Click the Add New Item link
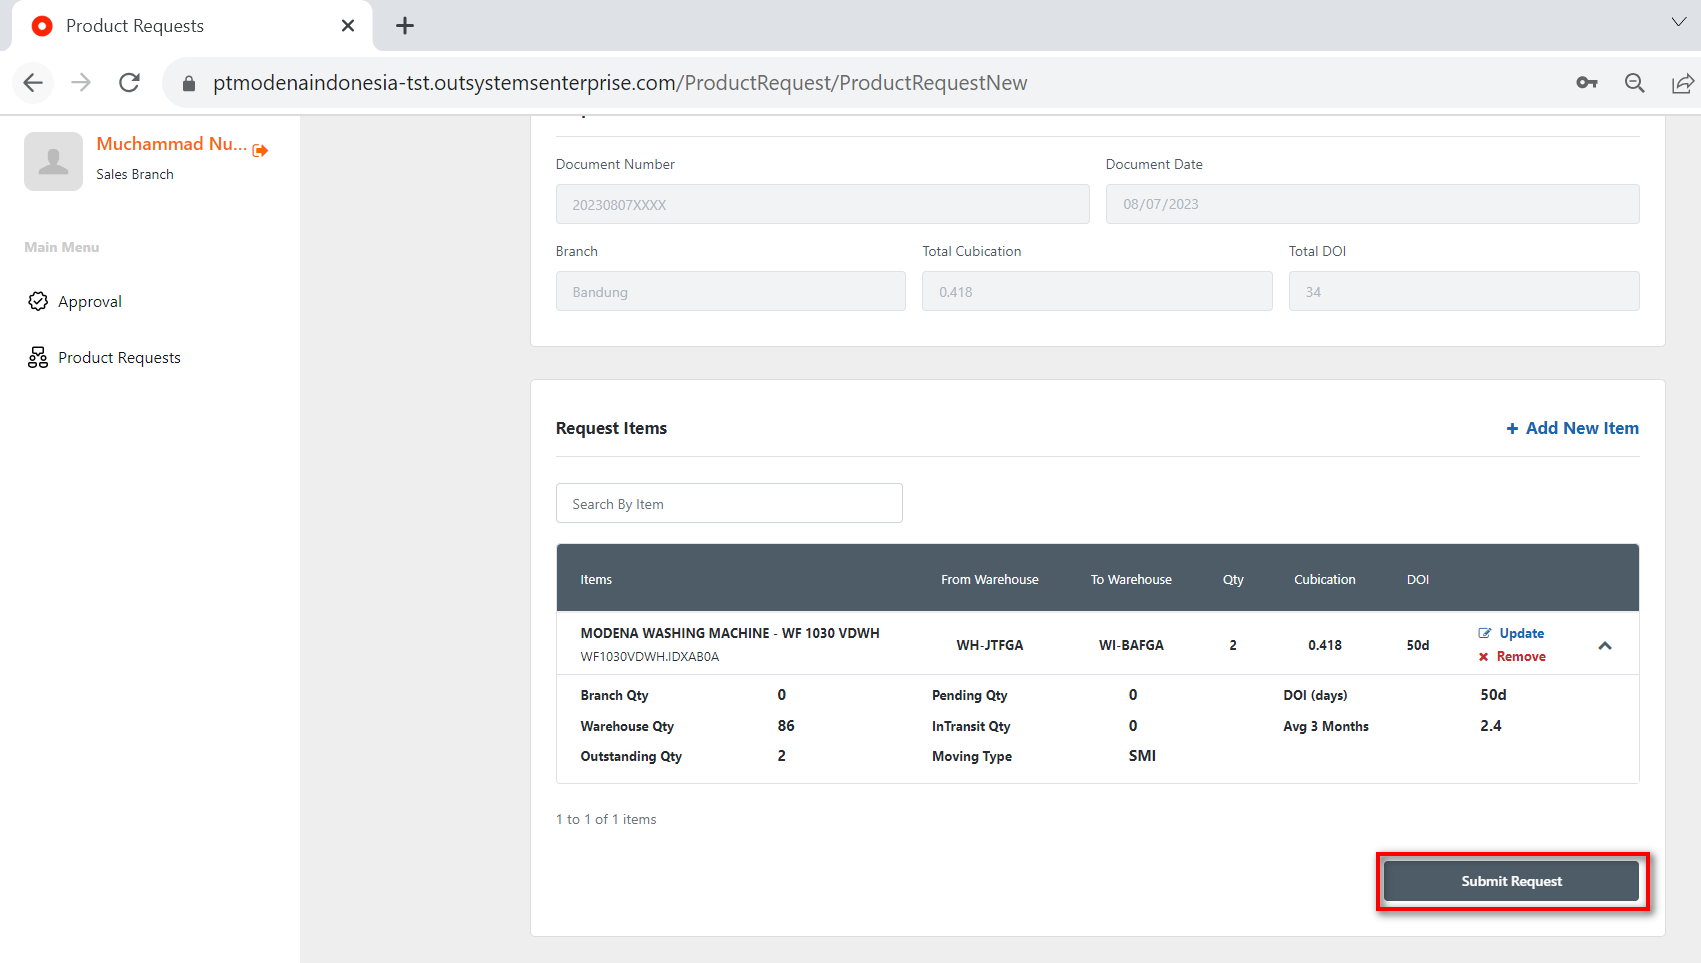The width and height of the screenshot is (1701, 963). tap(1572, 428)
